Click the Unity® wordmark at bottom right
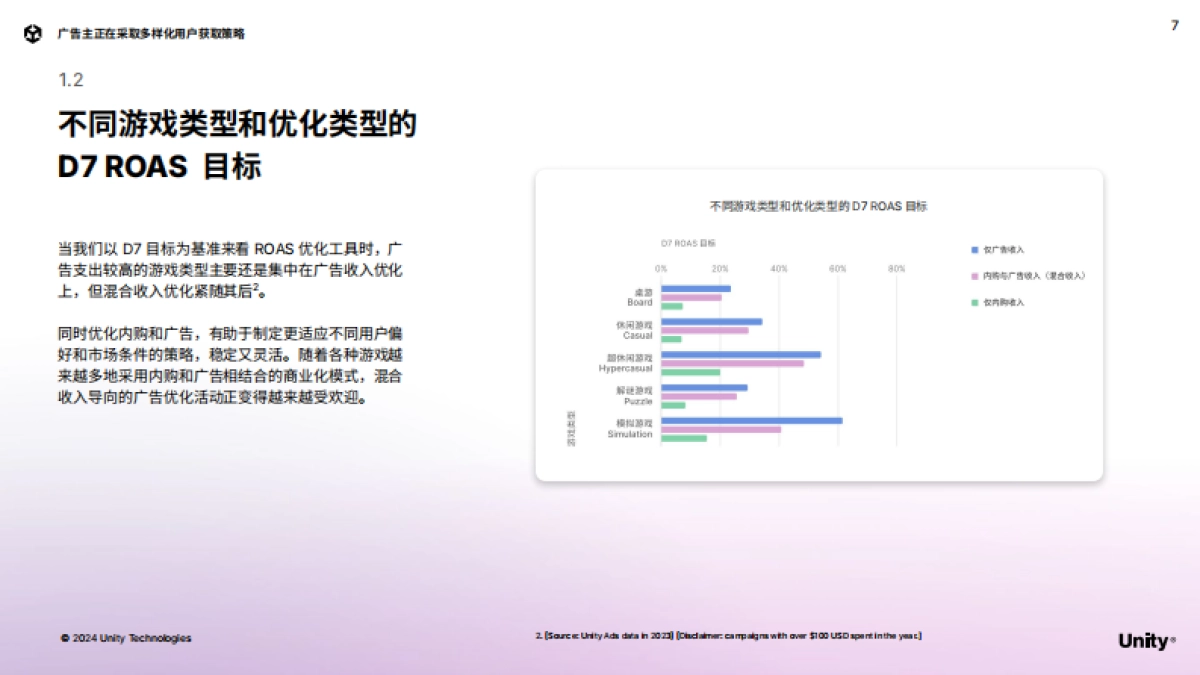 [x=1143, y=640]
